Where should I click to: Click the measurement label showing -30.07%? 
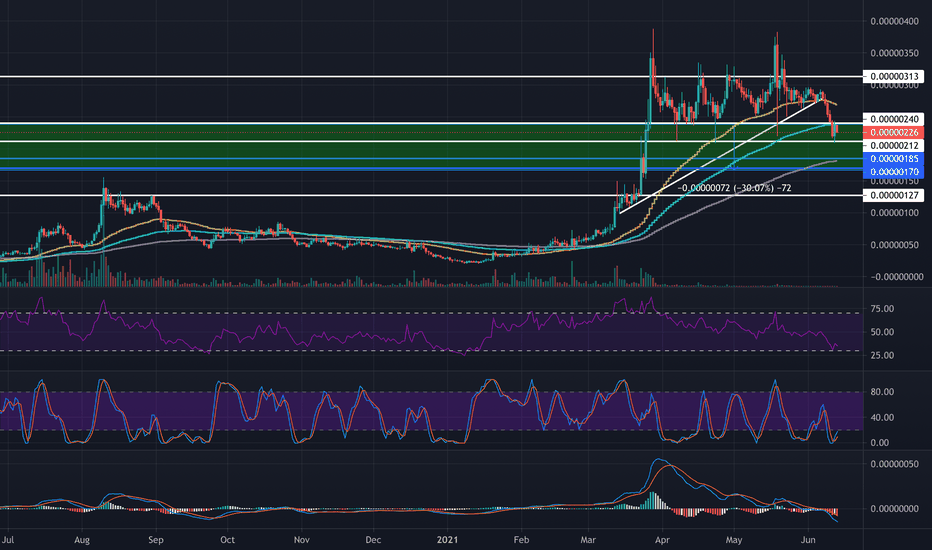click(734, 188)
